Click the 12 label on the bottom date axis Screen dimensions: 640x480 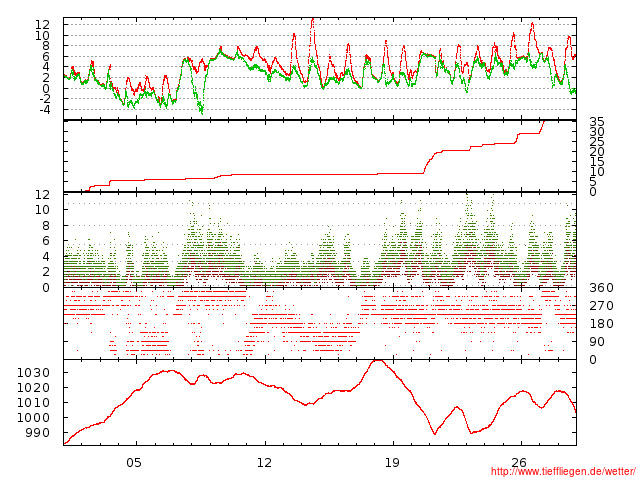tap(264, 463)
